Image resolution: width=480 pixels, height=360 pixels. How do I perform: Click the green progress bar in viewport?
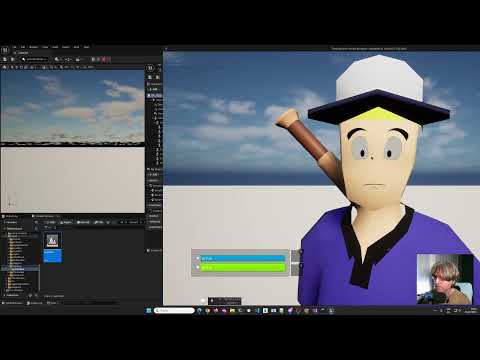[243, 267]
